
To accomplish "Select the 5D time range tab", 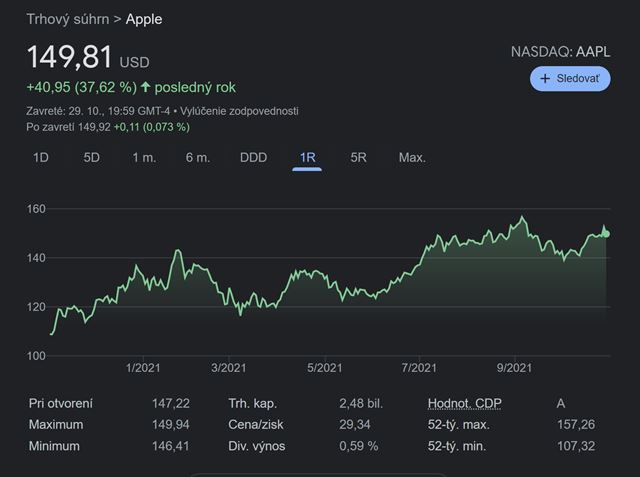I will coord(91,158).
